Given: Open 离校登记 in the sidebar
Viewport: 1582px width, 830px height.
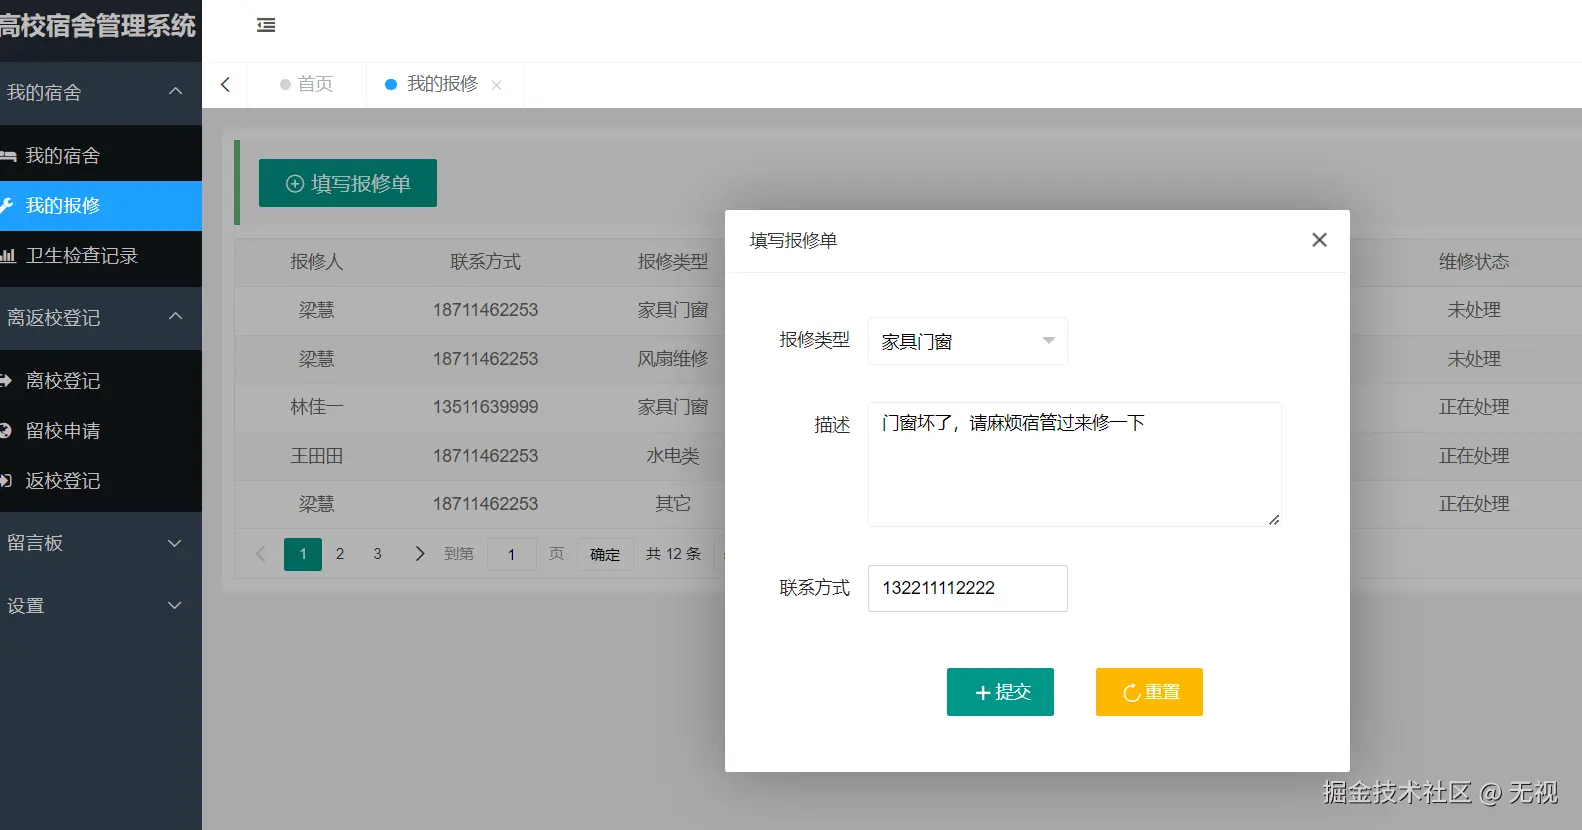Looking at the screenshot, I should (101, 381).
